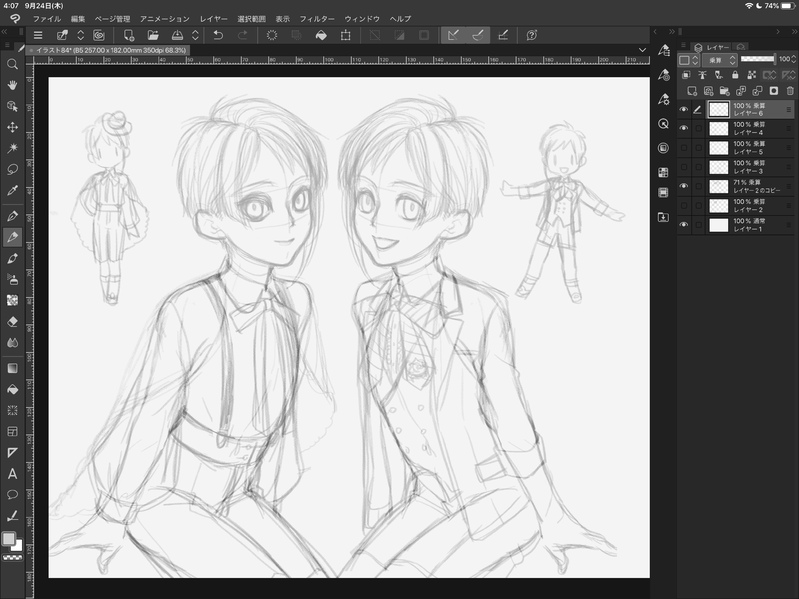This screenshot has width=799, height=599.
Task: Select the Text tool
Action: click(12, 474)
